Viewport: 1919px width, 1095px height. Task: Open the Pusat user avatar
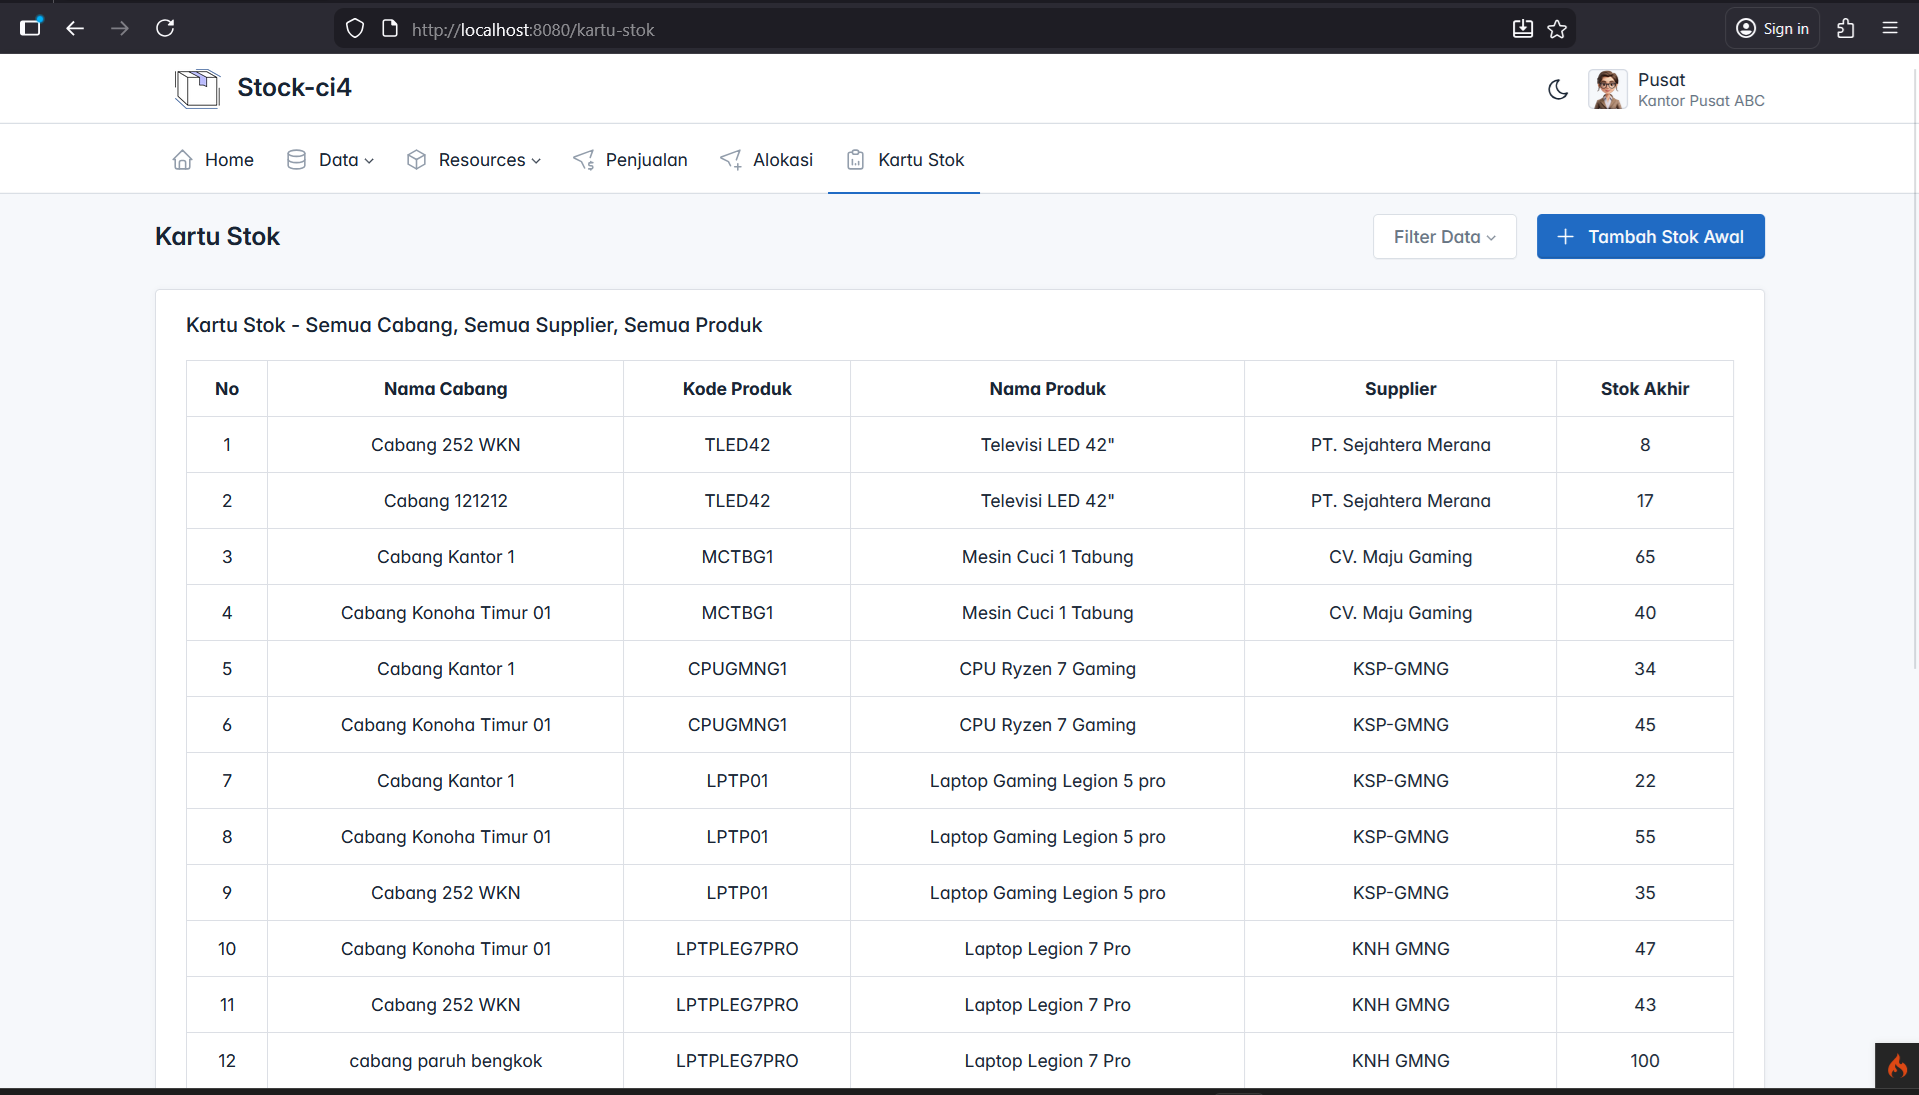click(x=1608, y=89)
